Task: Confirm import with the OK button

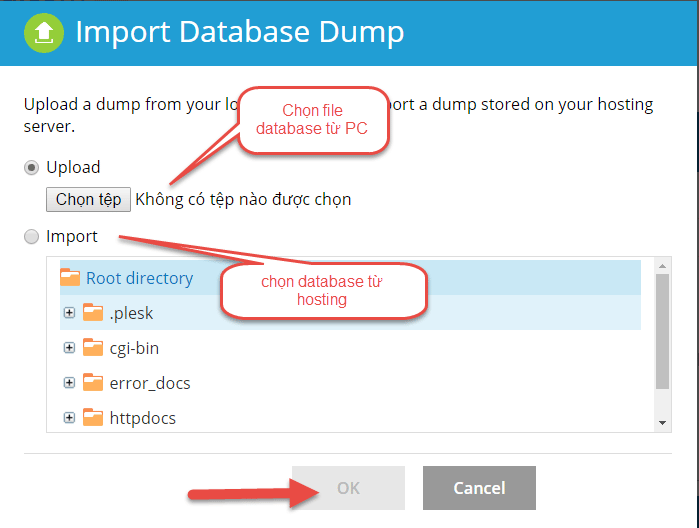Action: (348, 488)
